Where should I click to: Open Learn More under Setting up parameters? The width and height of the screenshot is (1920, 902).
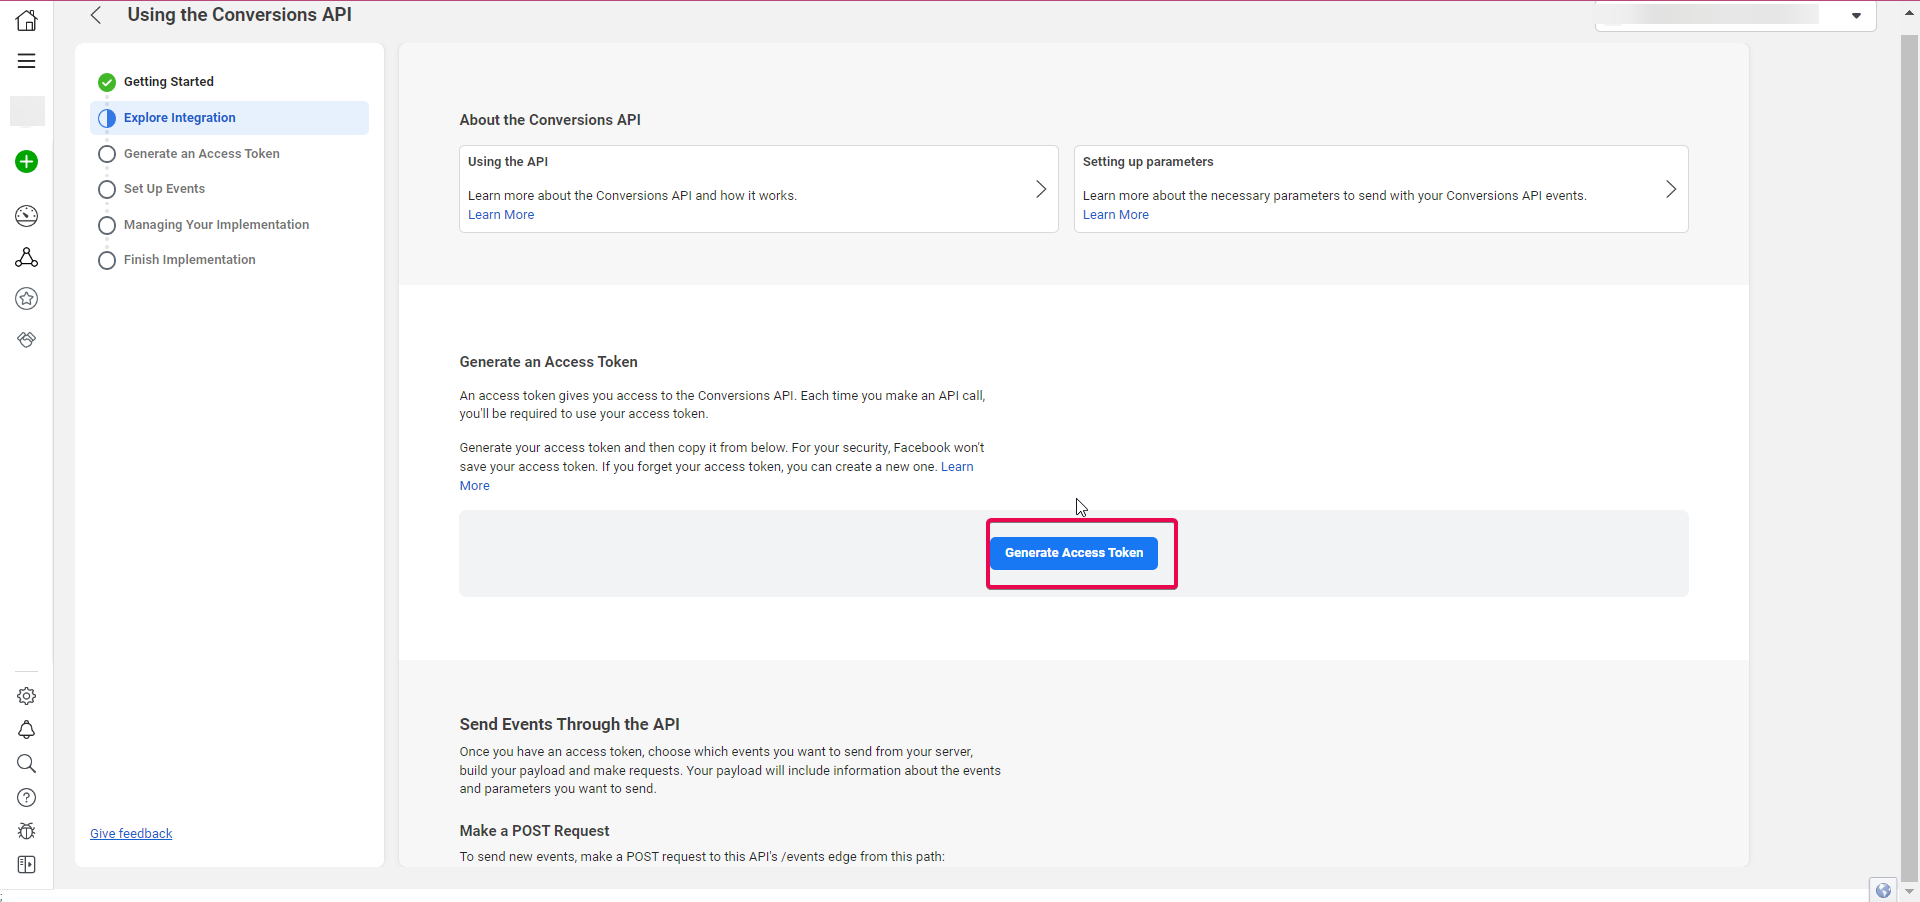click(x=1116, y=215)
